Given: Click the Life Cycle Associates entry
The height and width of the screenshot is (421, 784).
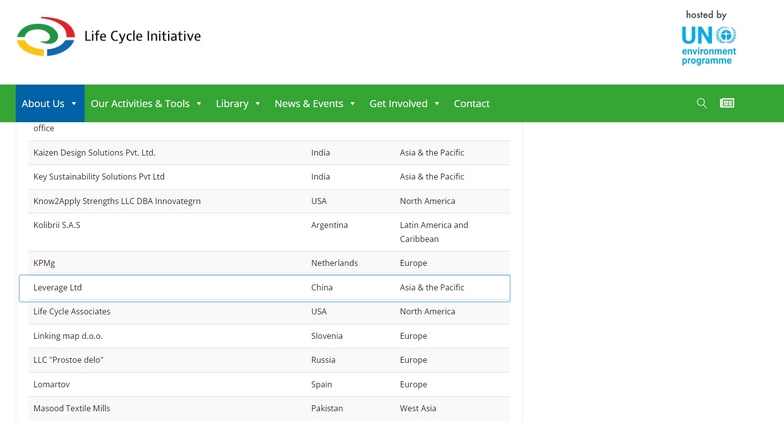Looking at the screenshot, I should [x=72, y=312].
